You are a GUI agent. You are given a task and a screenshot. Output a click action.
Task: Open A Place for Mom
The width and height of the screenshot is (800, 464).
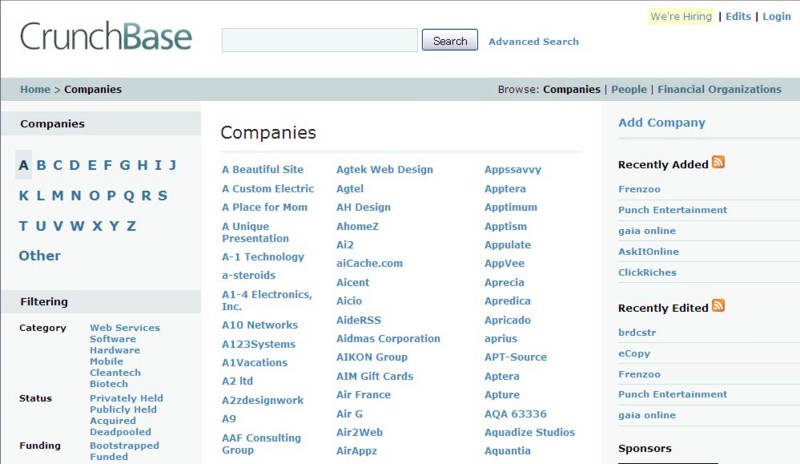265,207
